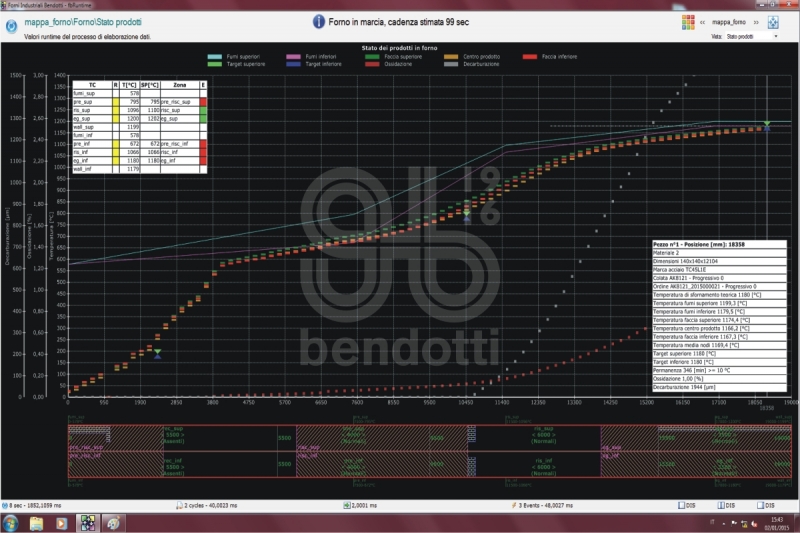The width and height of the screenshot is (800, 533).
Task: Click the previous page double-arrow button
Action: coord(705,21)
